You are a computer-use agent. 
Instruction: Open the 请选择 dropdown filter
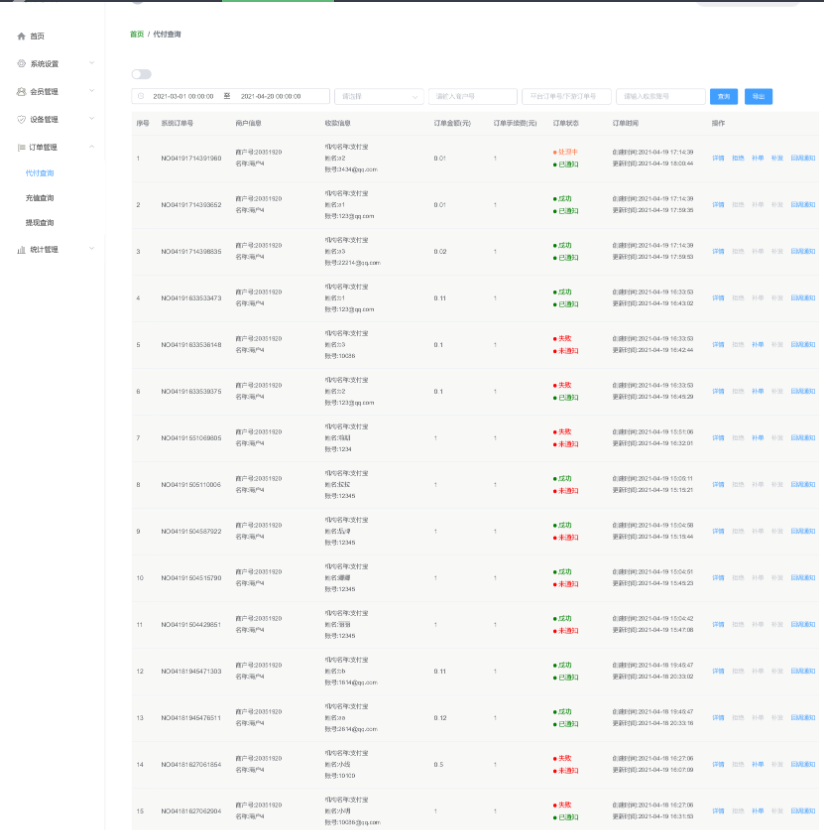click(x=379, y=97)
